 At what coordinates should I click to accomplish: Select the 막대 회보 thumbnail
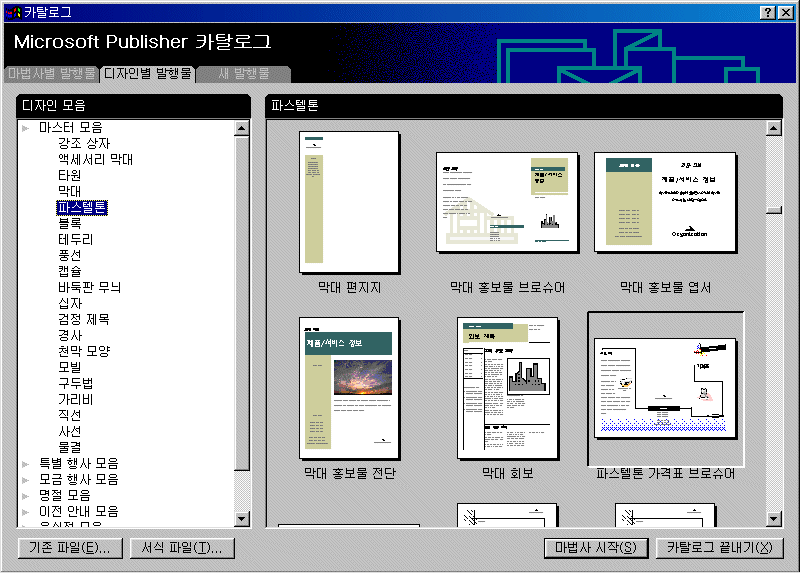(x=508, y=388)
